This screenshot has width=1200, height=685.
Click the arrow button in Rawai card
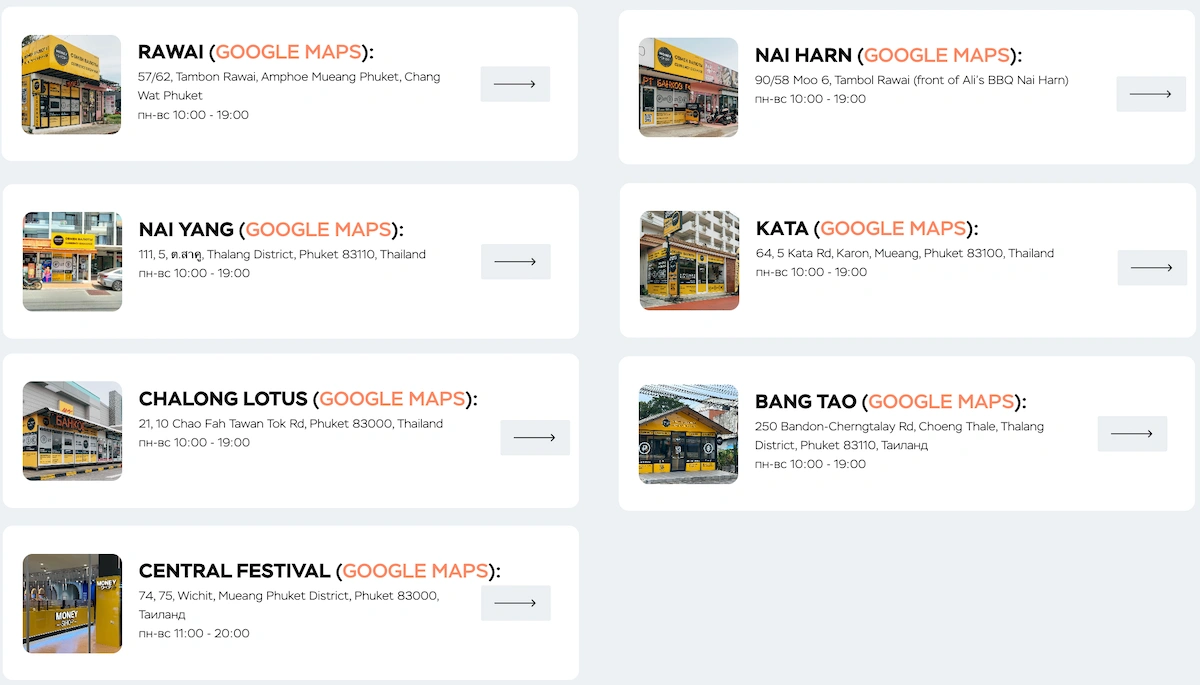tap(515, 84)
